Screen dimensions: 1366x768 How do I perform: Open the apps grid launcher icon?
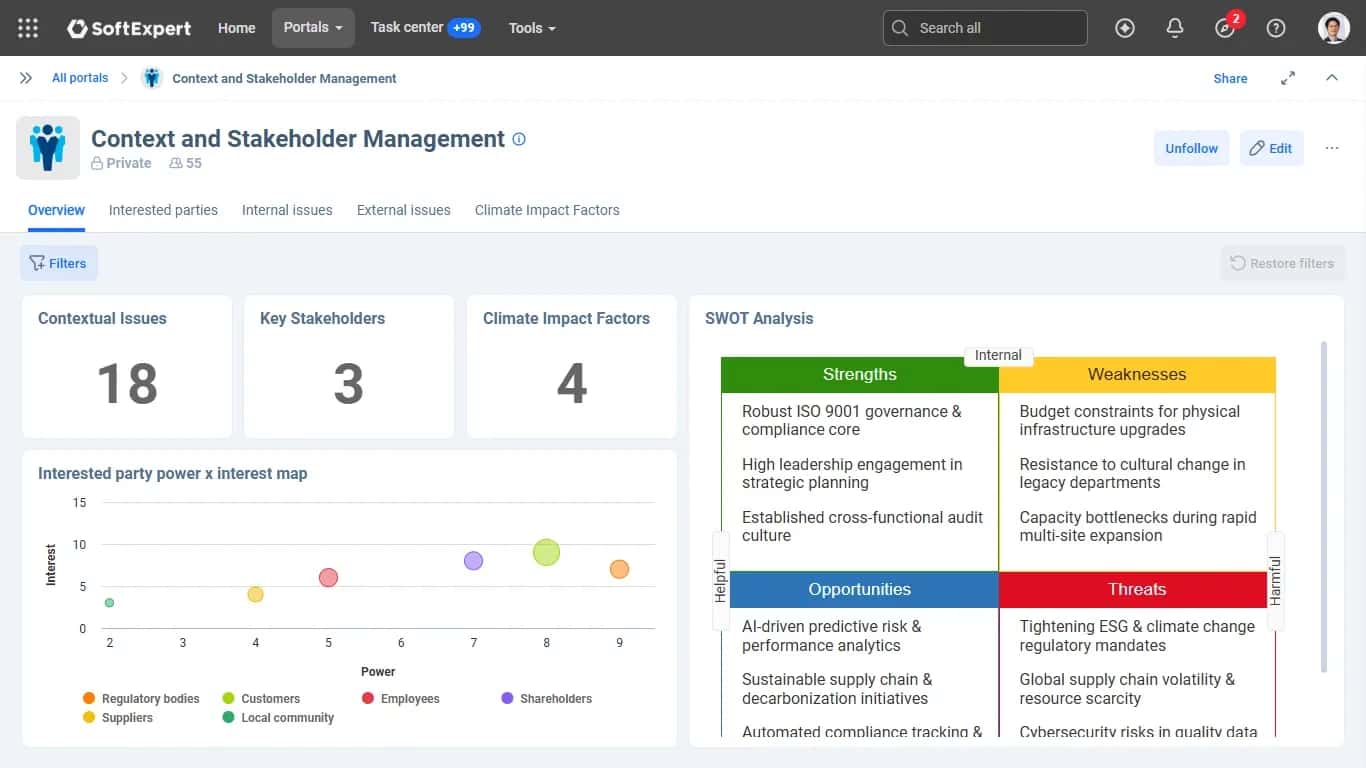(28, 28)
